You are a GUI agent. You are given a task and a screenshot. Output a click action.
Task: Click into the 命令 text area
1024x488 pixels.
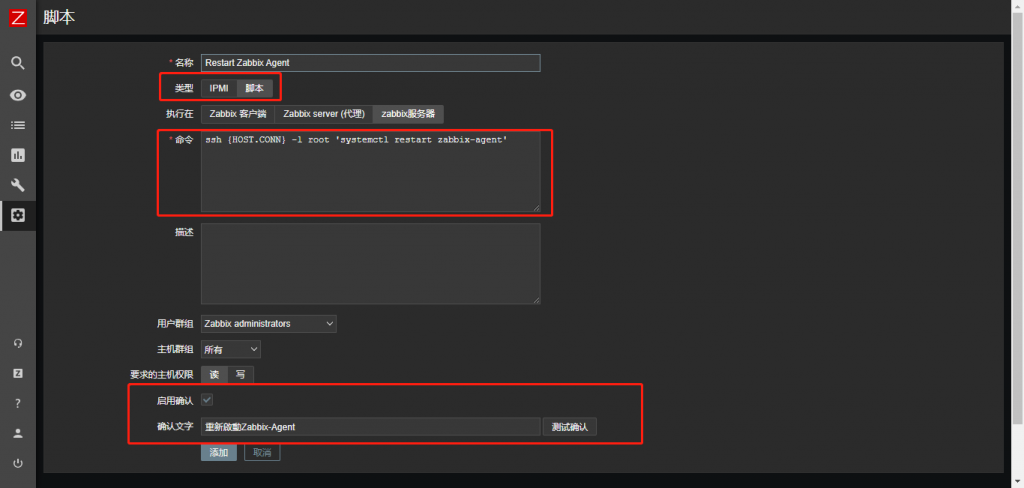pyautogui.click(x=370, y=172)
